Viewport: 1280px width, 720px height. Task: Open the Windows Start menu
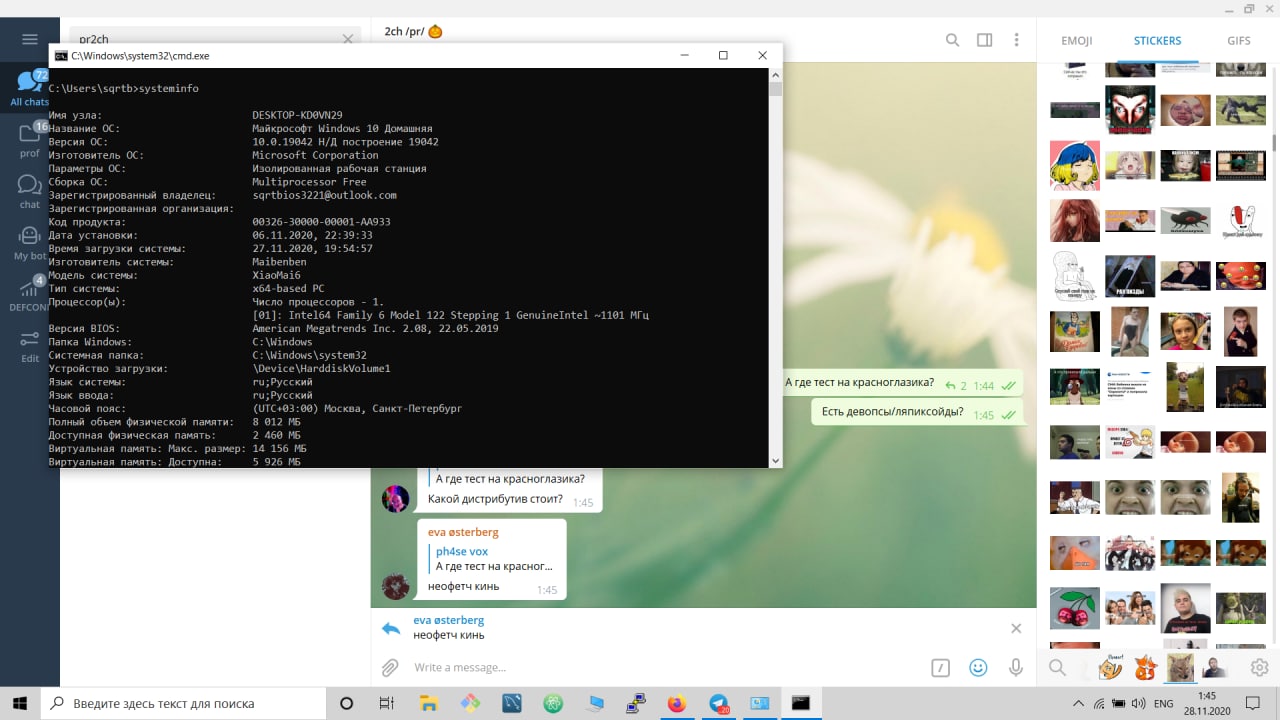pos(20,703)
